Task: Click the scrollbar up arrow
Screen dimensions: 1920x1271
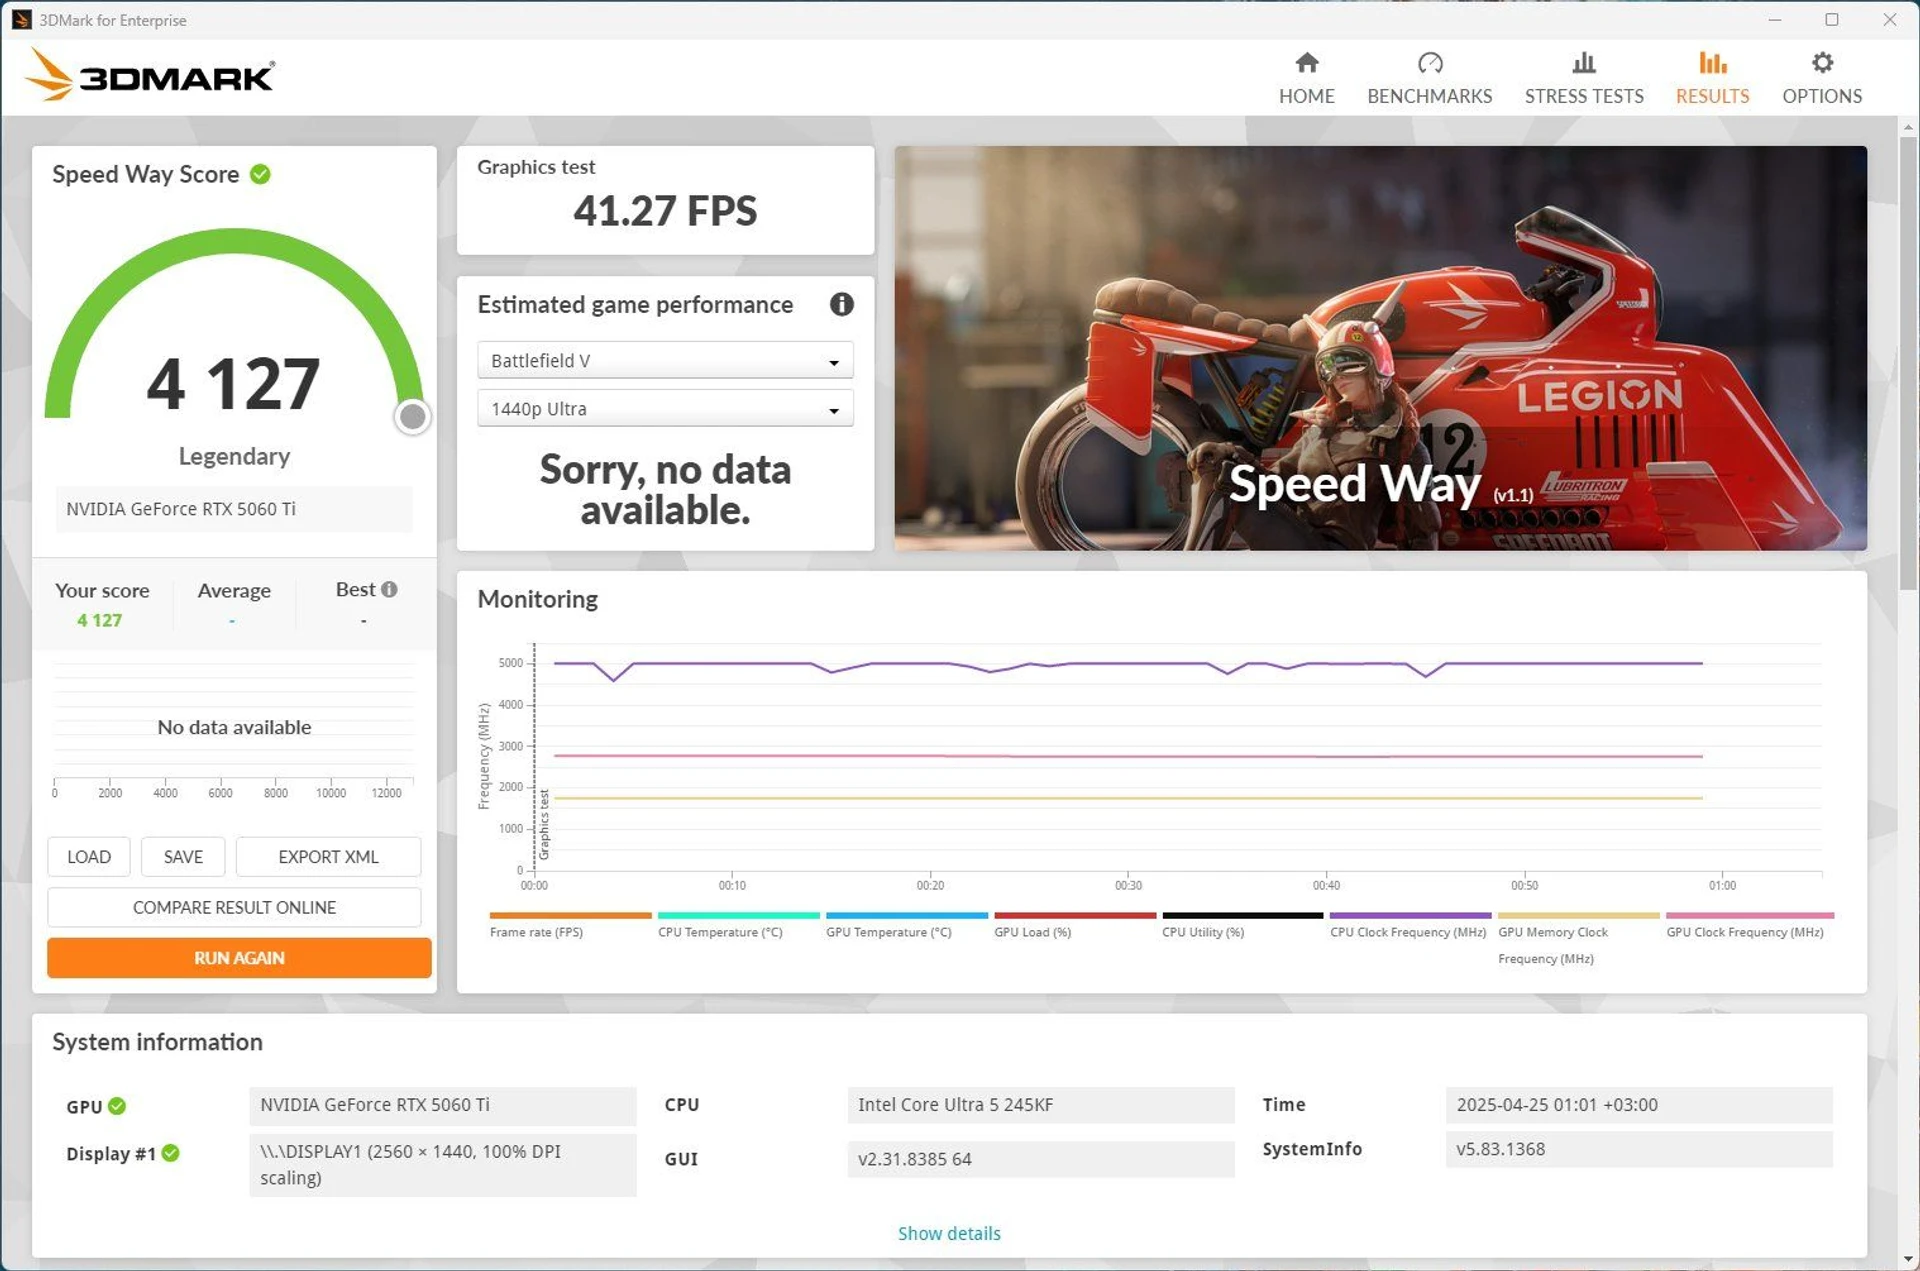Action: tap(1907, 127)
